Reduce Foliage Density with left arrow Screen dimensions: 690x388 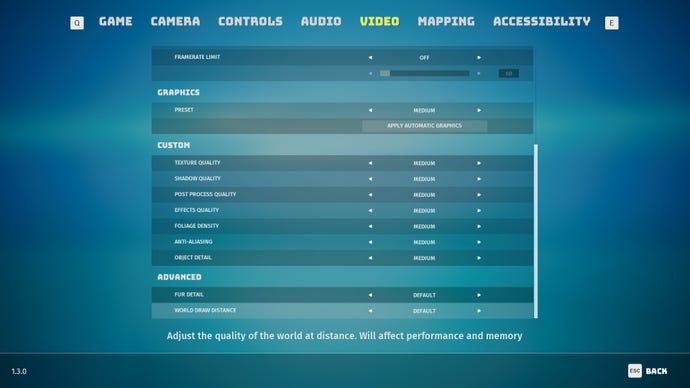370,227
